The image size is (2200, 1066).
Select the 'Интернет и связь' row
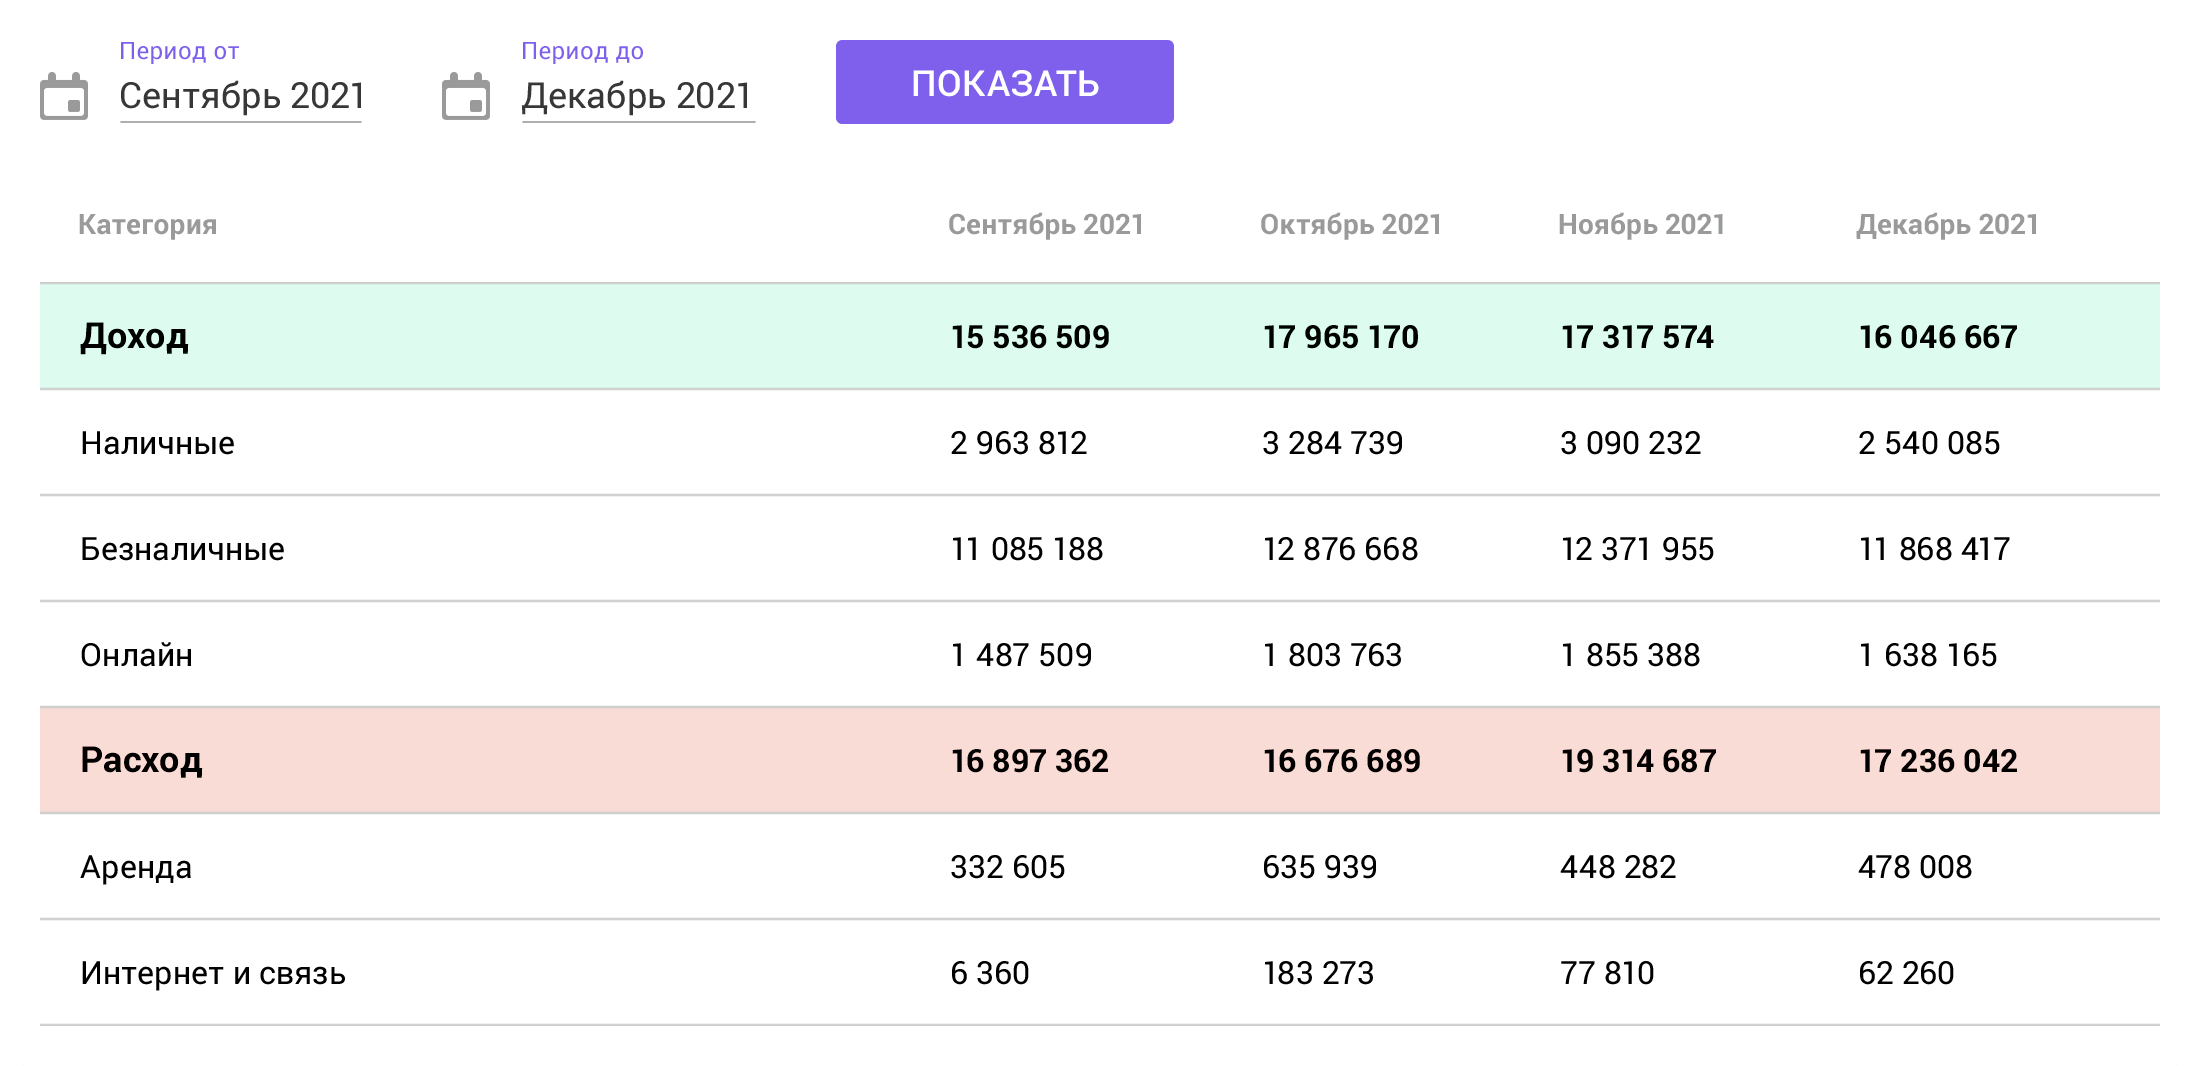tap(213, 973)
